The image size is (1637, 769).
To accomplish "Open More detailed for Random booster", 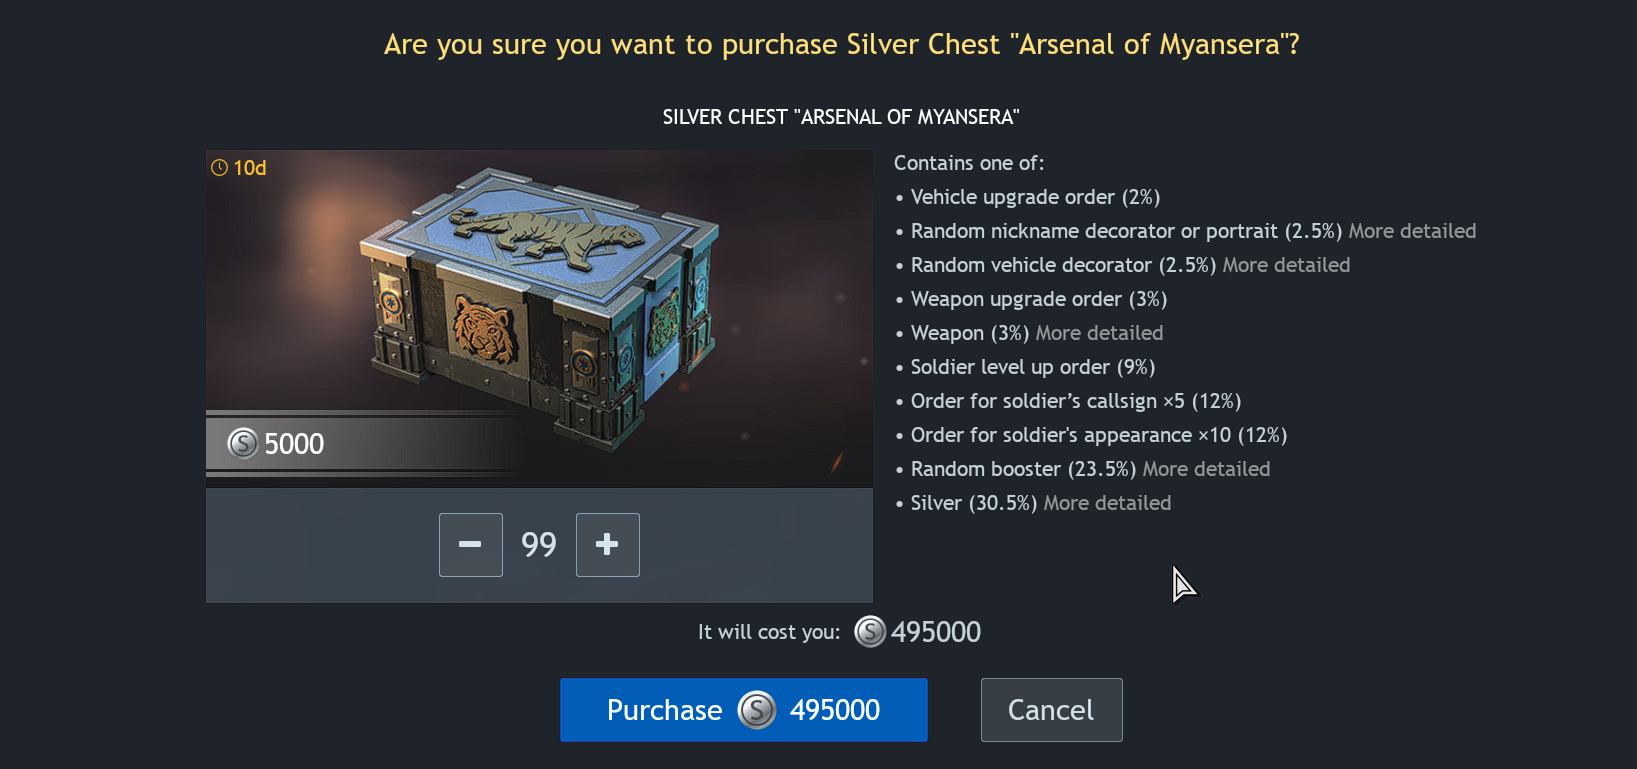I will [x=1206, y=469].
